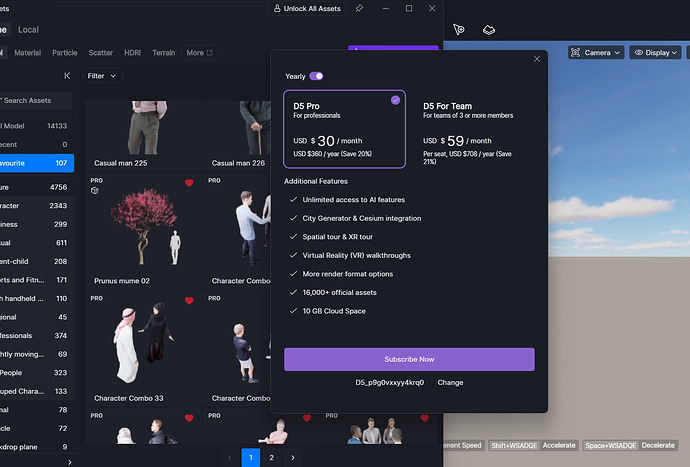Open the Material tab
The width and height of the screenshot is (690, 467).
pos(27,53)
